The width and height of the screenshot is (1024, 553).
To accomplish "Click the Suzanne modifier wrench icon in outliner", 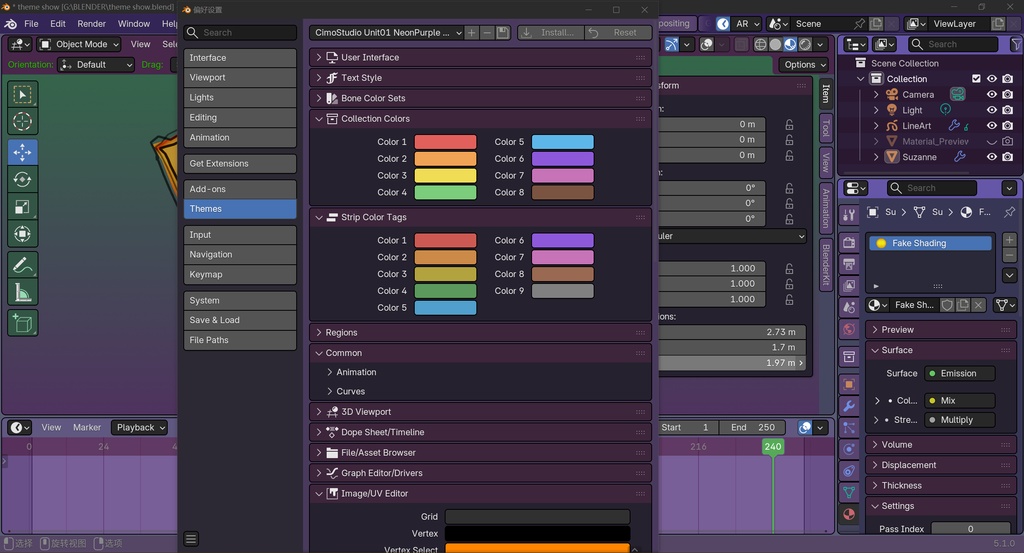I will click(959, 157).
